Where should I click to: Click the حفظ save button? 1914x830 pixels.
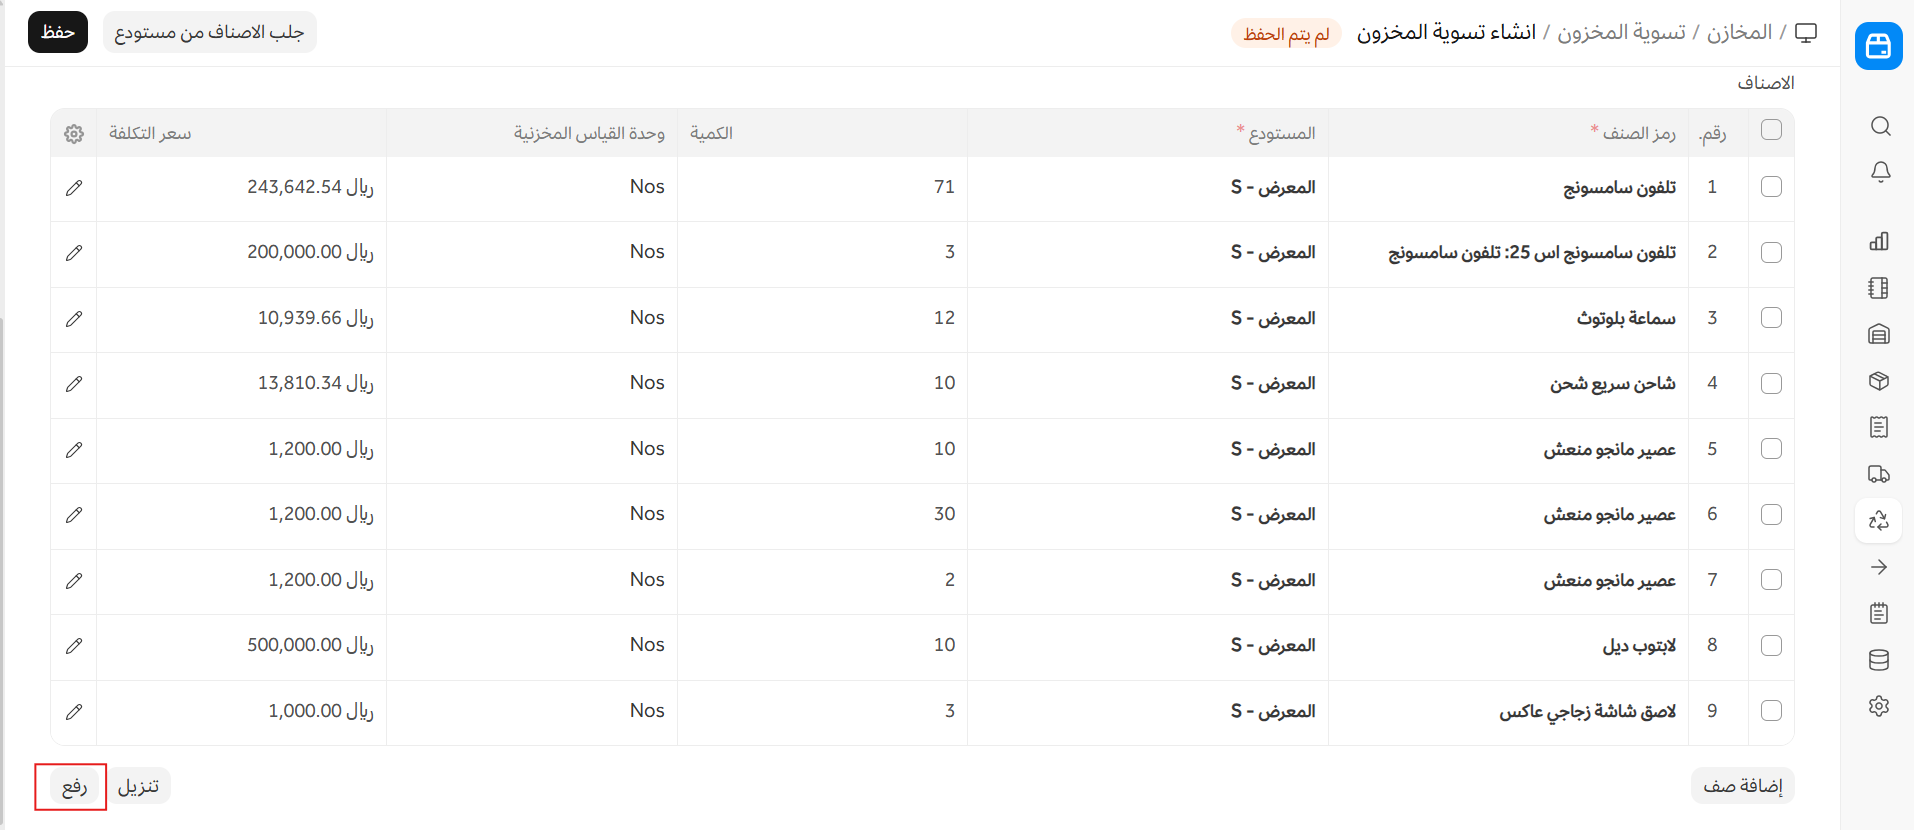pos(58,33)
